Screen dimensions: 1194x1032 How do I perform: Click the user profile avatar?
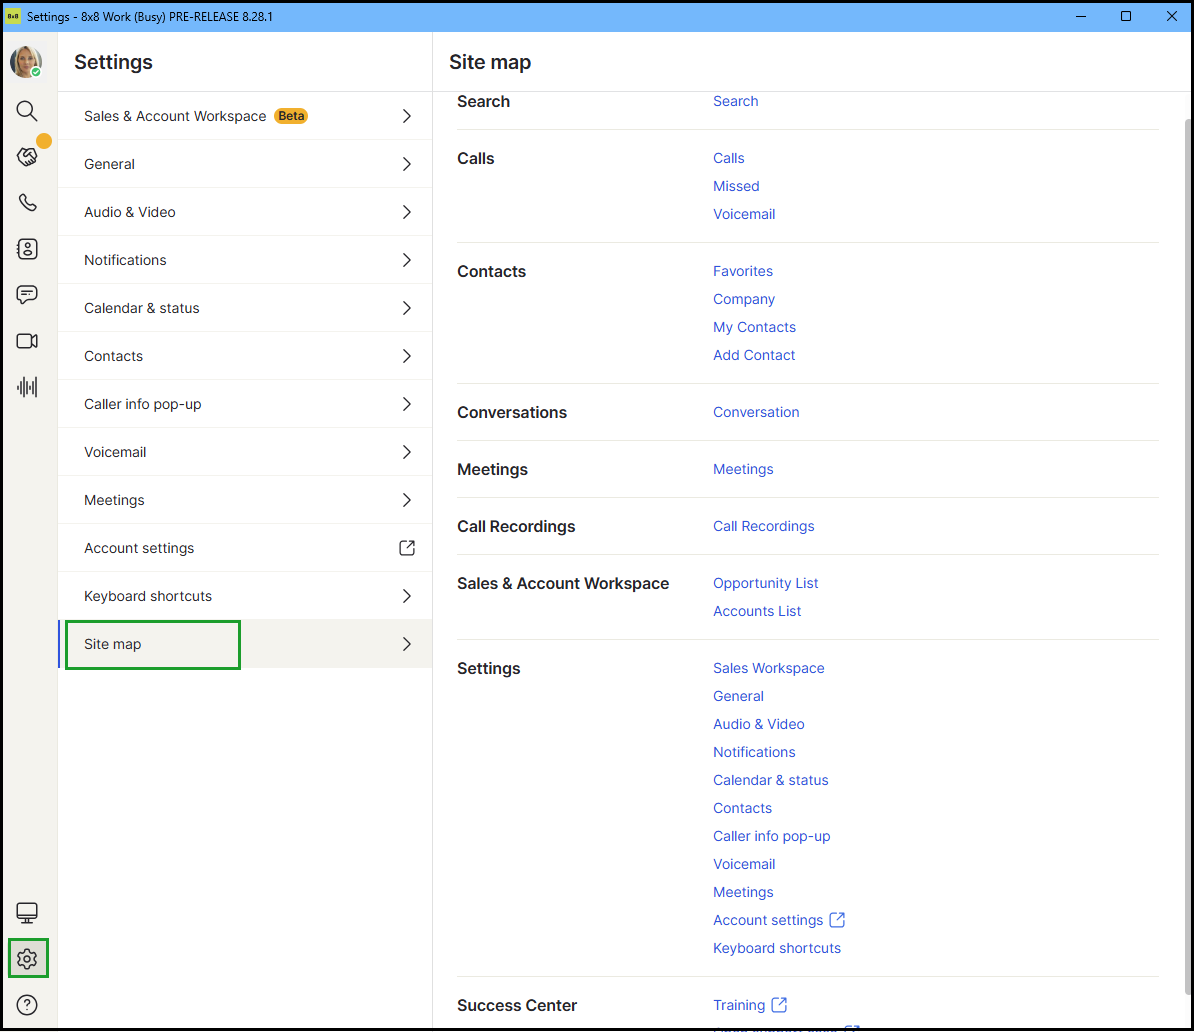click(x=26, y=62)
